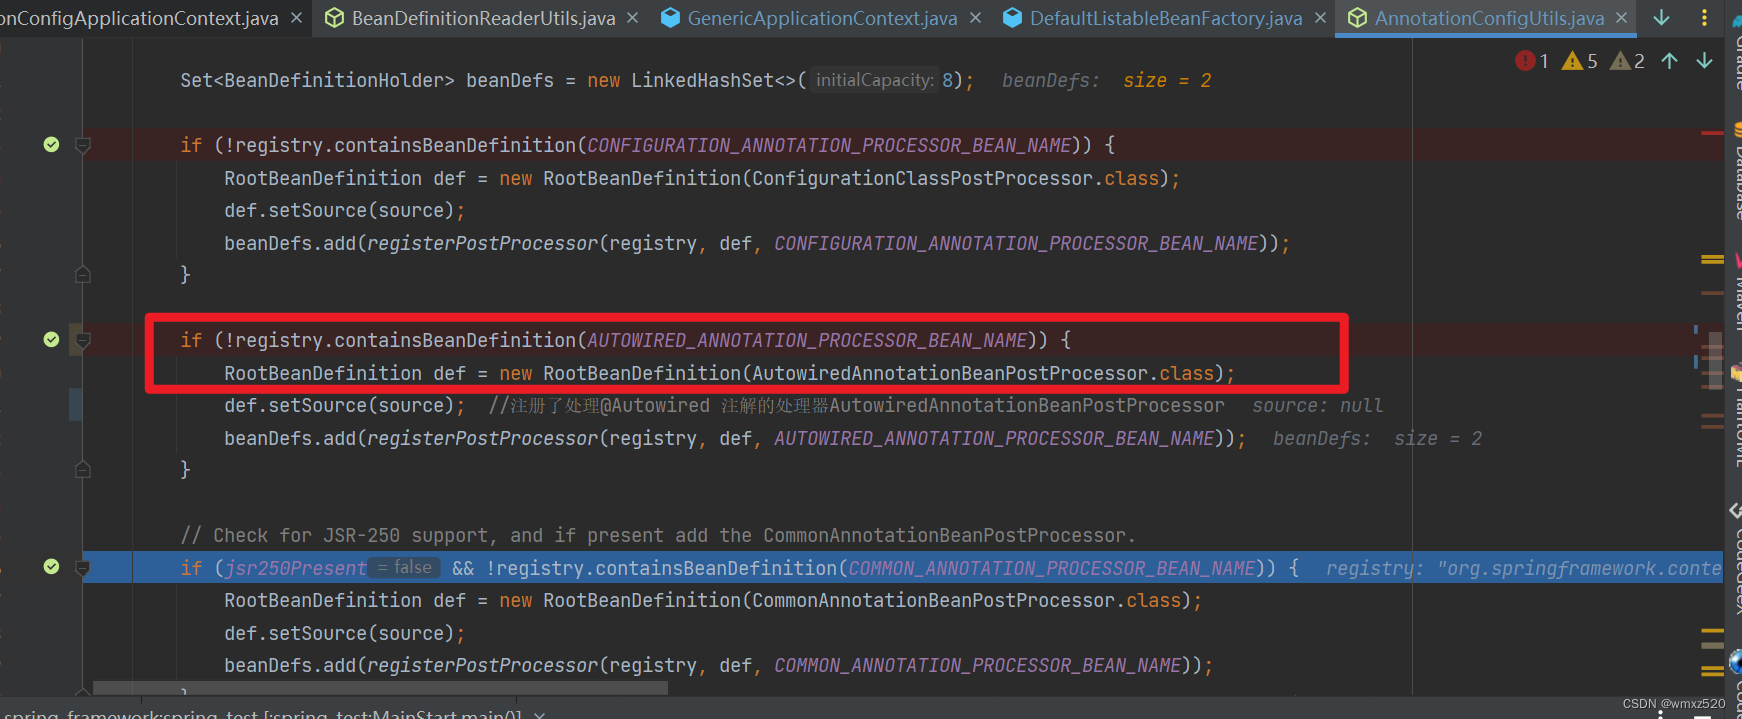The image size is (1742, 719).
Task: Select the spring_test MainStart.main() debug tab
Action: [265, 714]
